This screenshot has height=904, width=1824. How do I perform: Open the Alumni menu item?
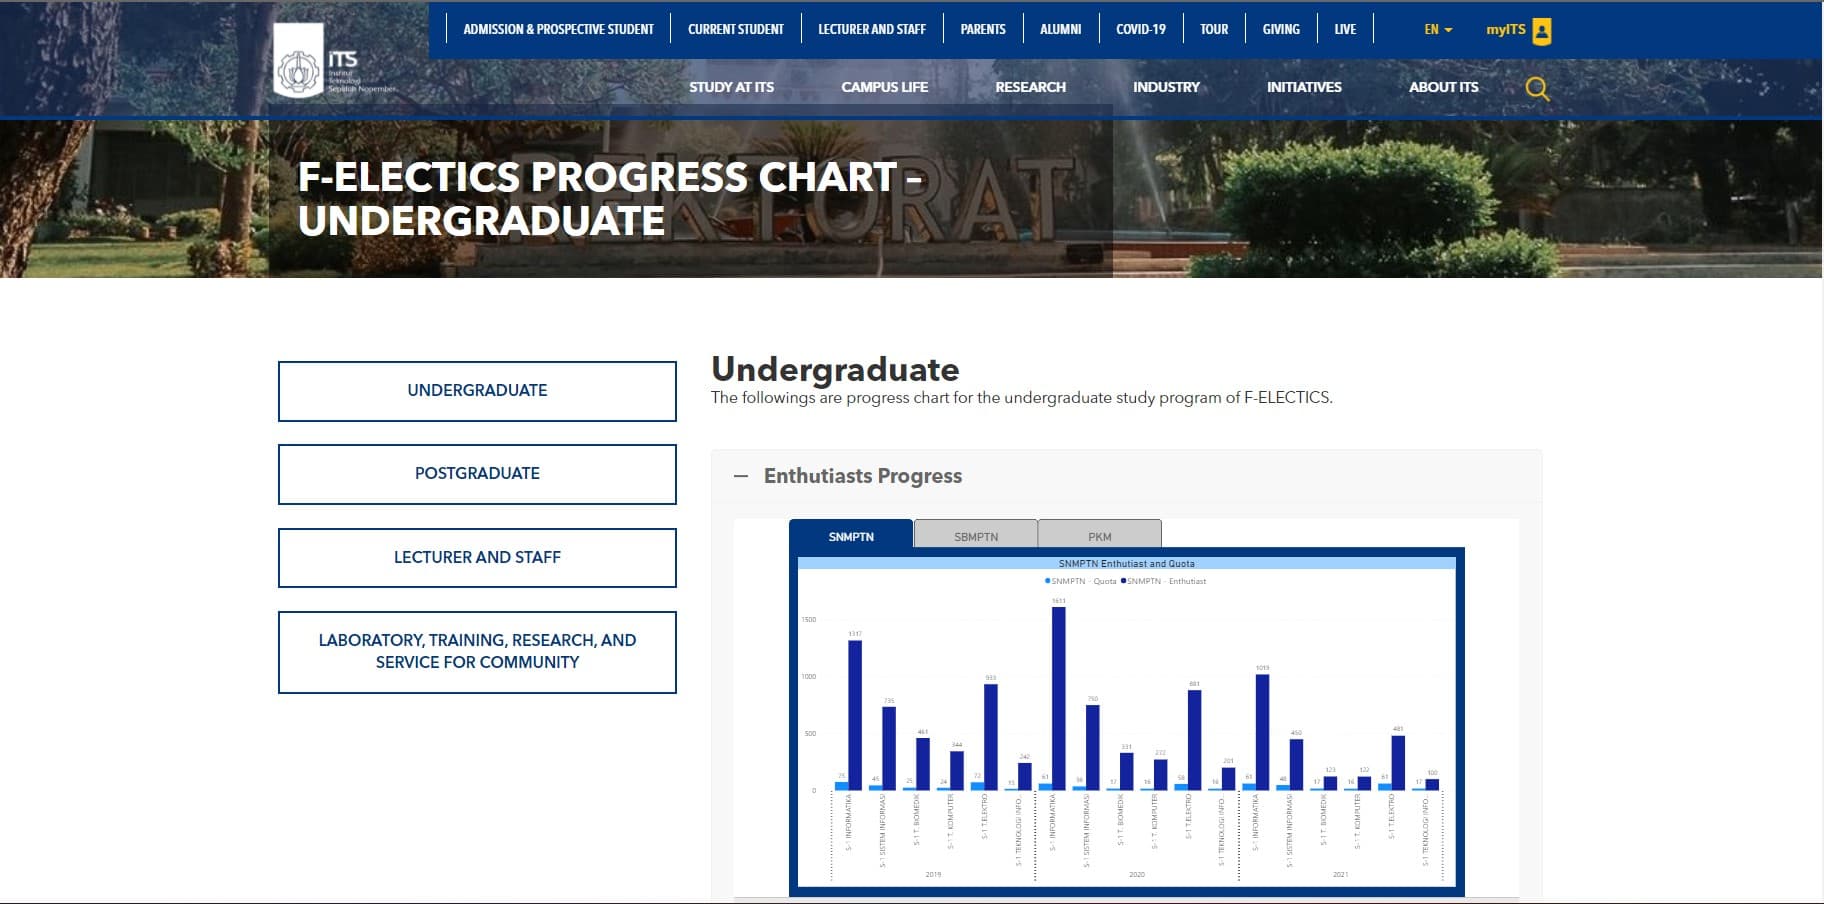click(1060, 29)
